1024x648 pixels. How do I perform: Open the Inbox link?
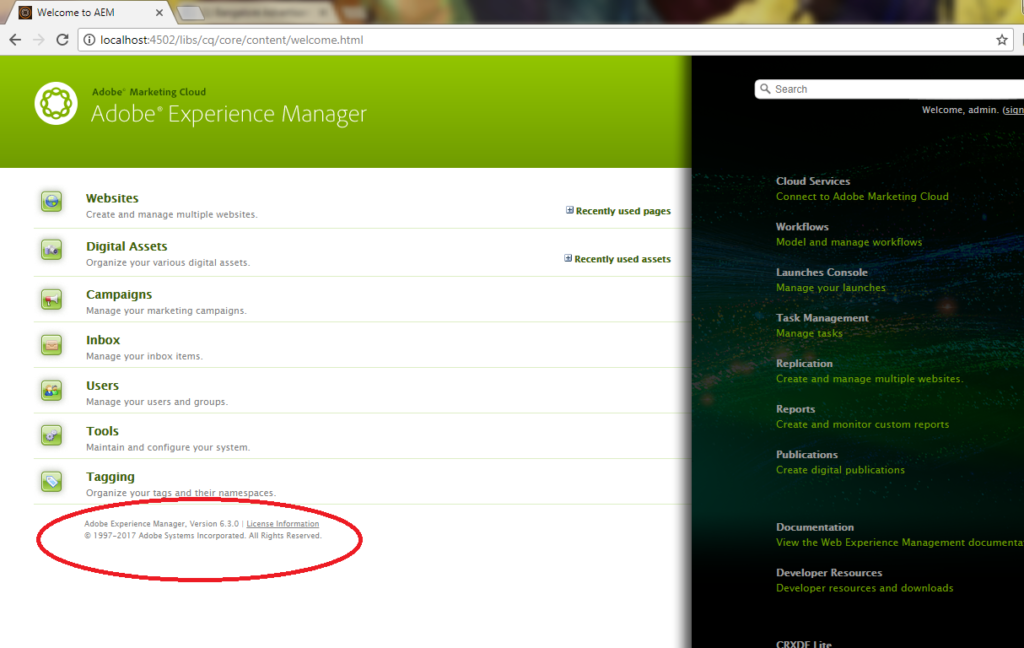coord(103,340)
